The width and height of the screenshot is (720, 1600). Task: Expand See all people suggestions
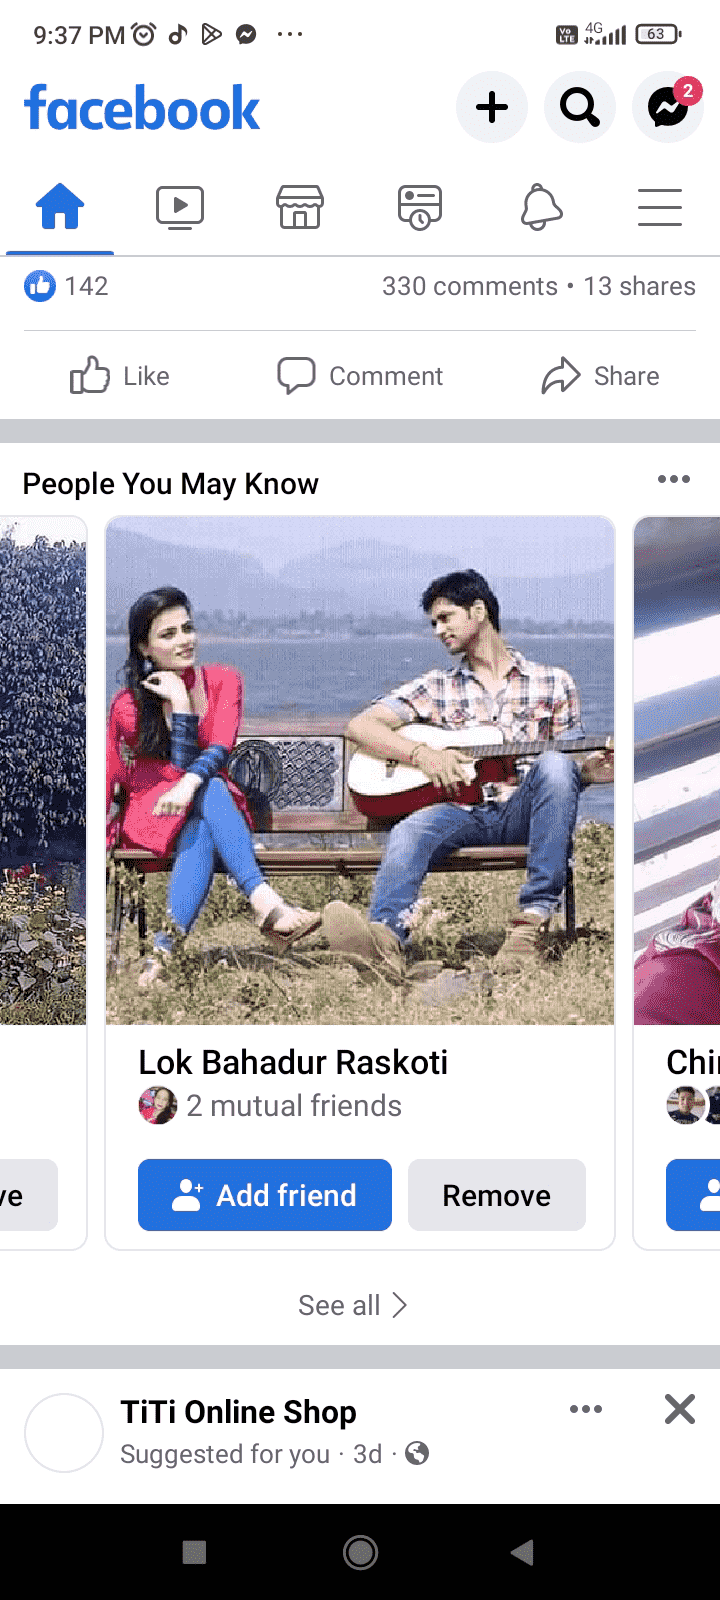pos(353,1305)
